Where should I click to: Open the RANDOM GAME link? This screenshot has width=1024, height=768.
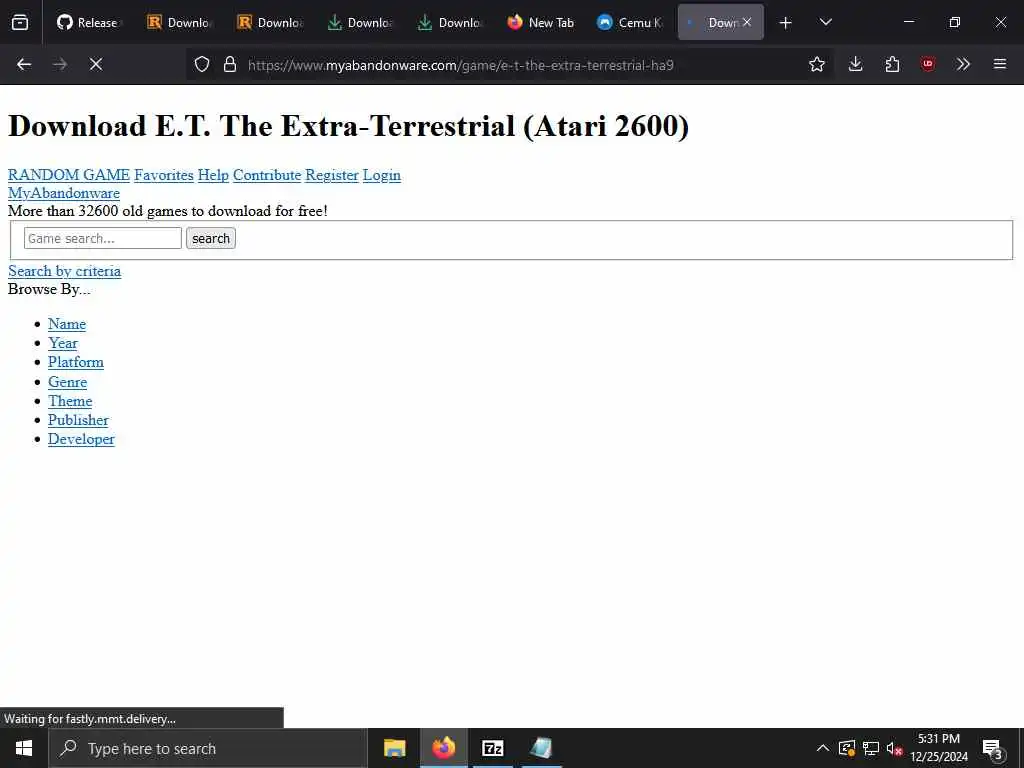click(69, 175)
